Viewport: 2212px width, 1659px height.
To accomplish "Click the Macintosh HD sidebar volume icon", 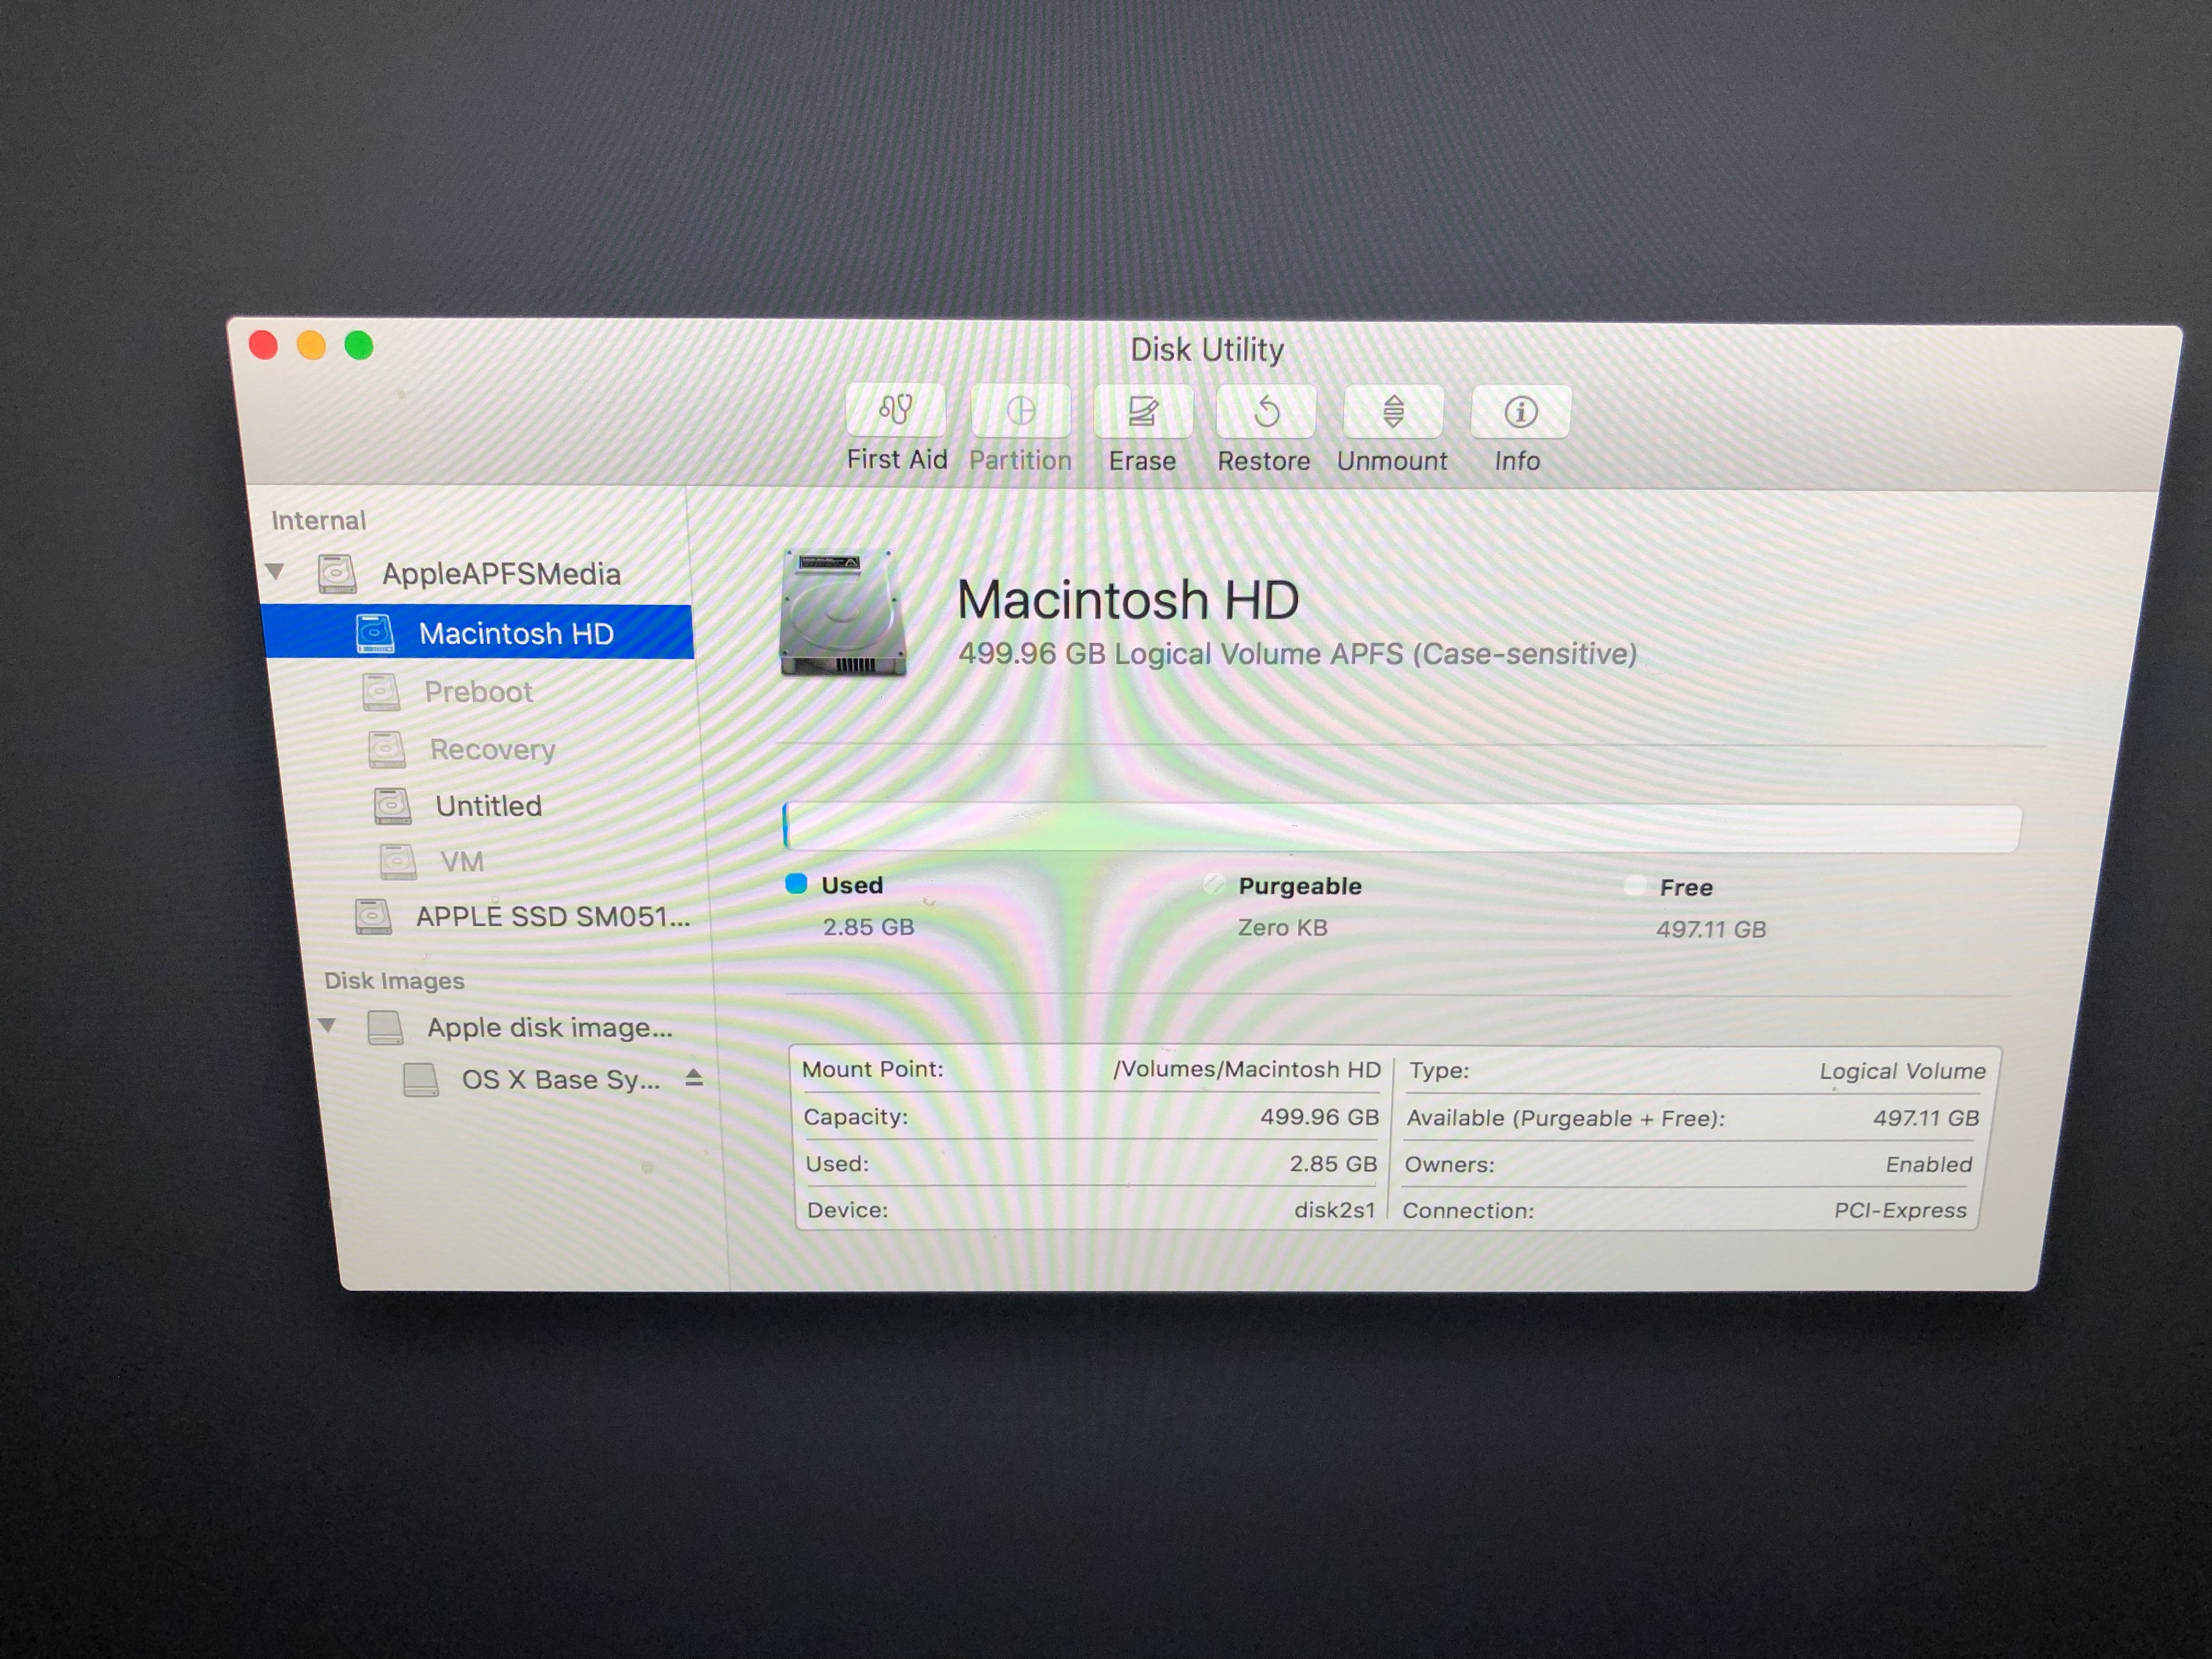I will [375, 633].
